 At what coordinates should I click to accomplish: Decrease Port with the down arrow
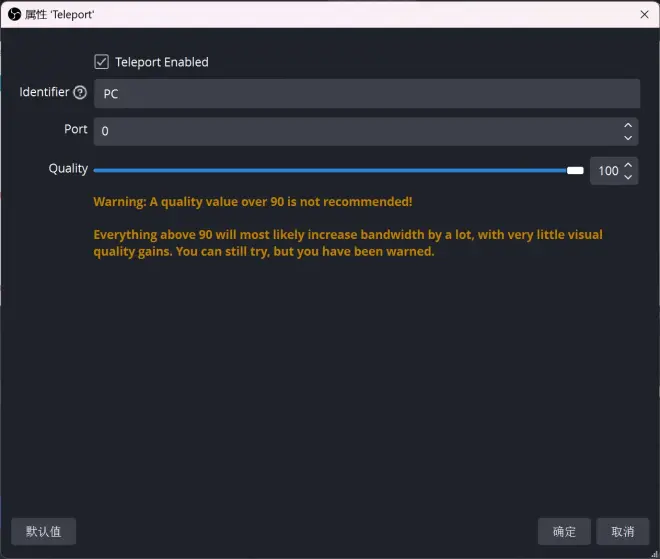(x=628, y=138)
